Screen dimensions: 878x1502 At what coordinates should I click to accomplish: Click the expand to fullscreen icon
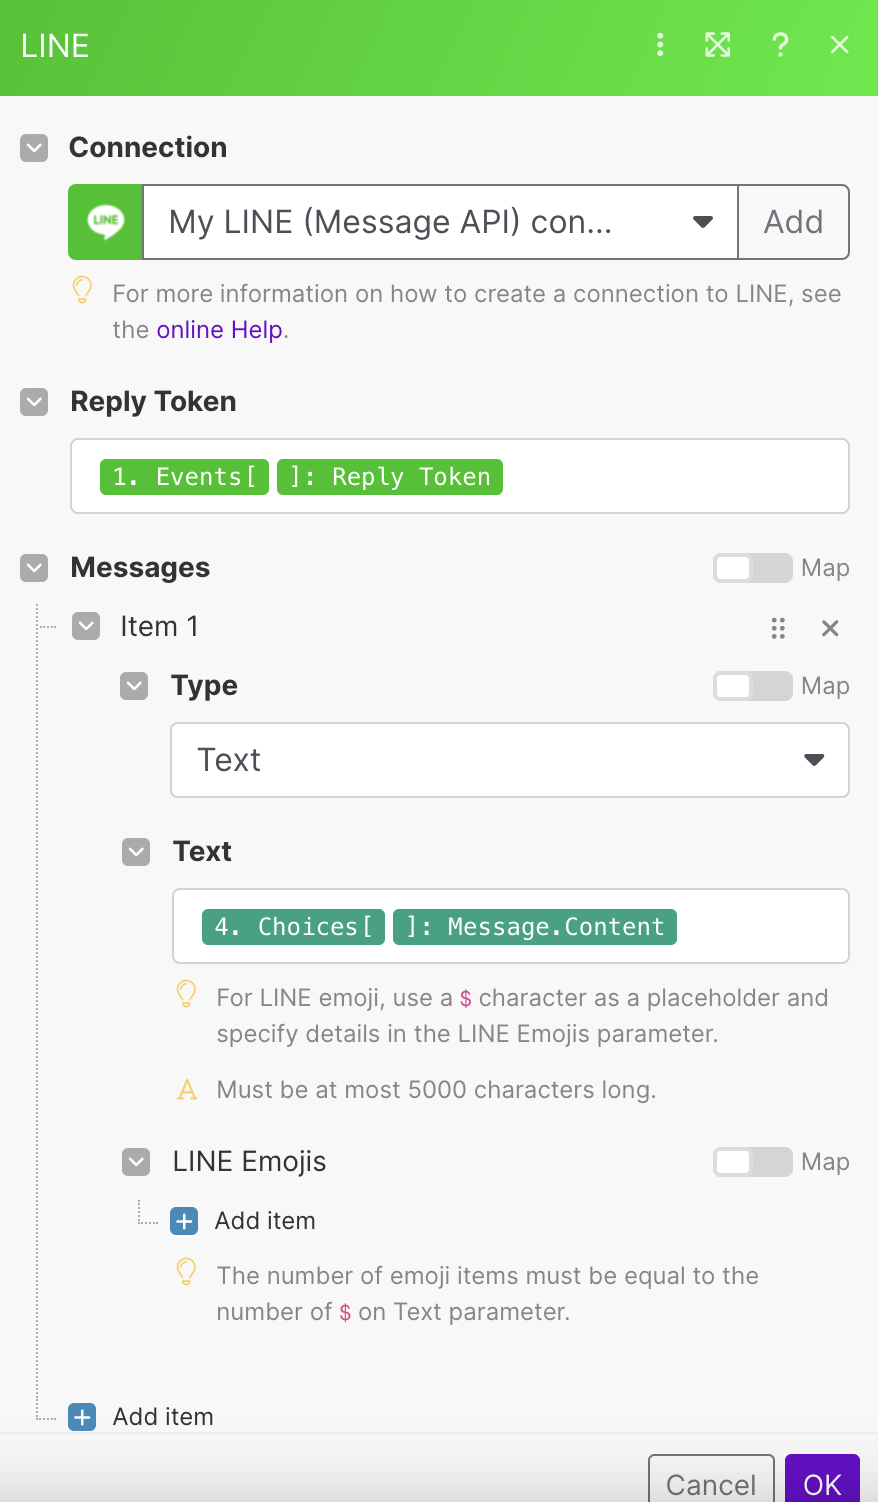(718, 45)
